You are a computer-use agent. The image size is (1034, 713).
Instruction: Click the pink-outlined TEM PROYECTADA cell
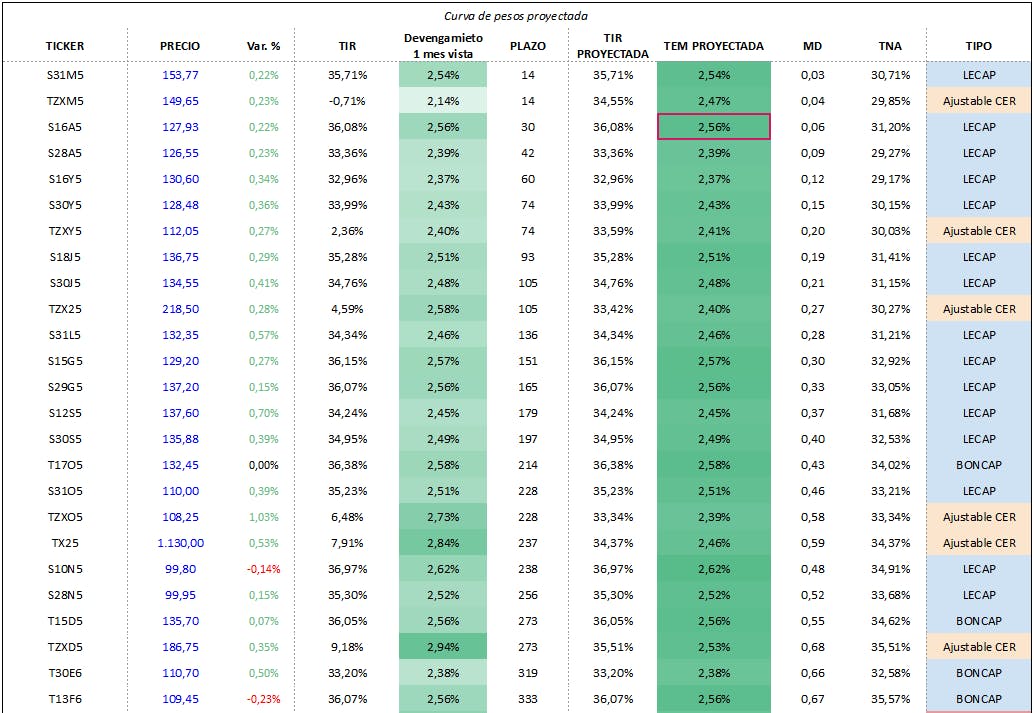[714, 127]
